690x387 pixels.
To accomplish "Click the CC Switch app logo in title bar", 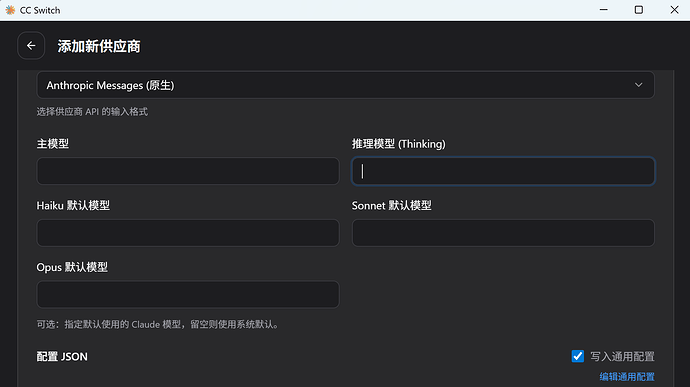I will pyautogui.click(x=10, y=10).
